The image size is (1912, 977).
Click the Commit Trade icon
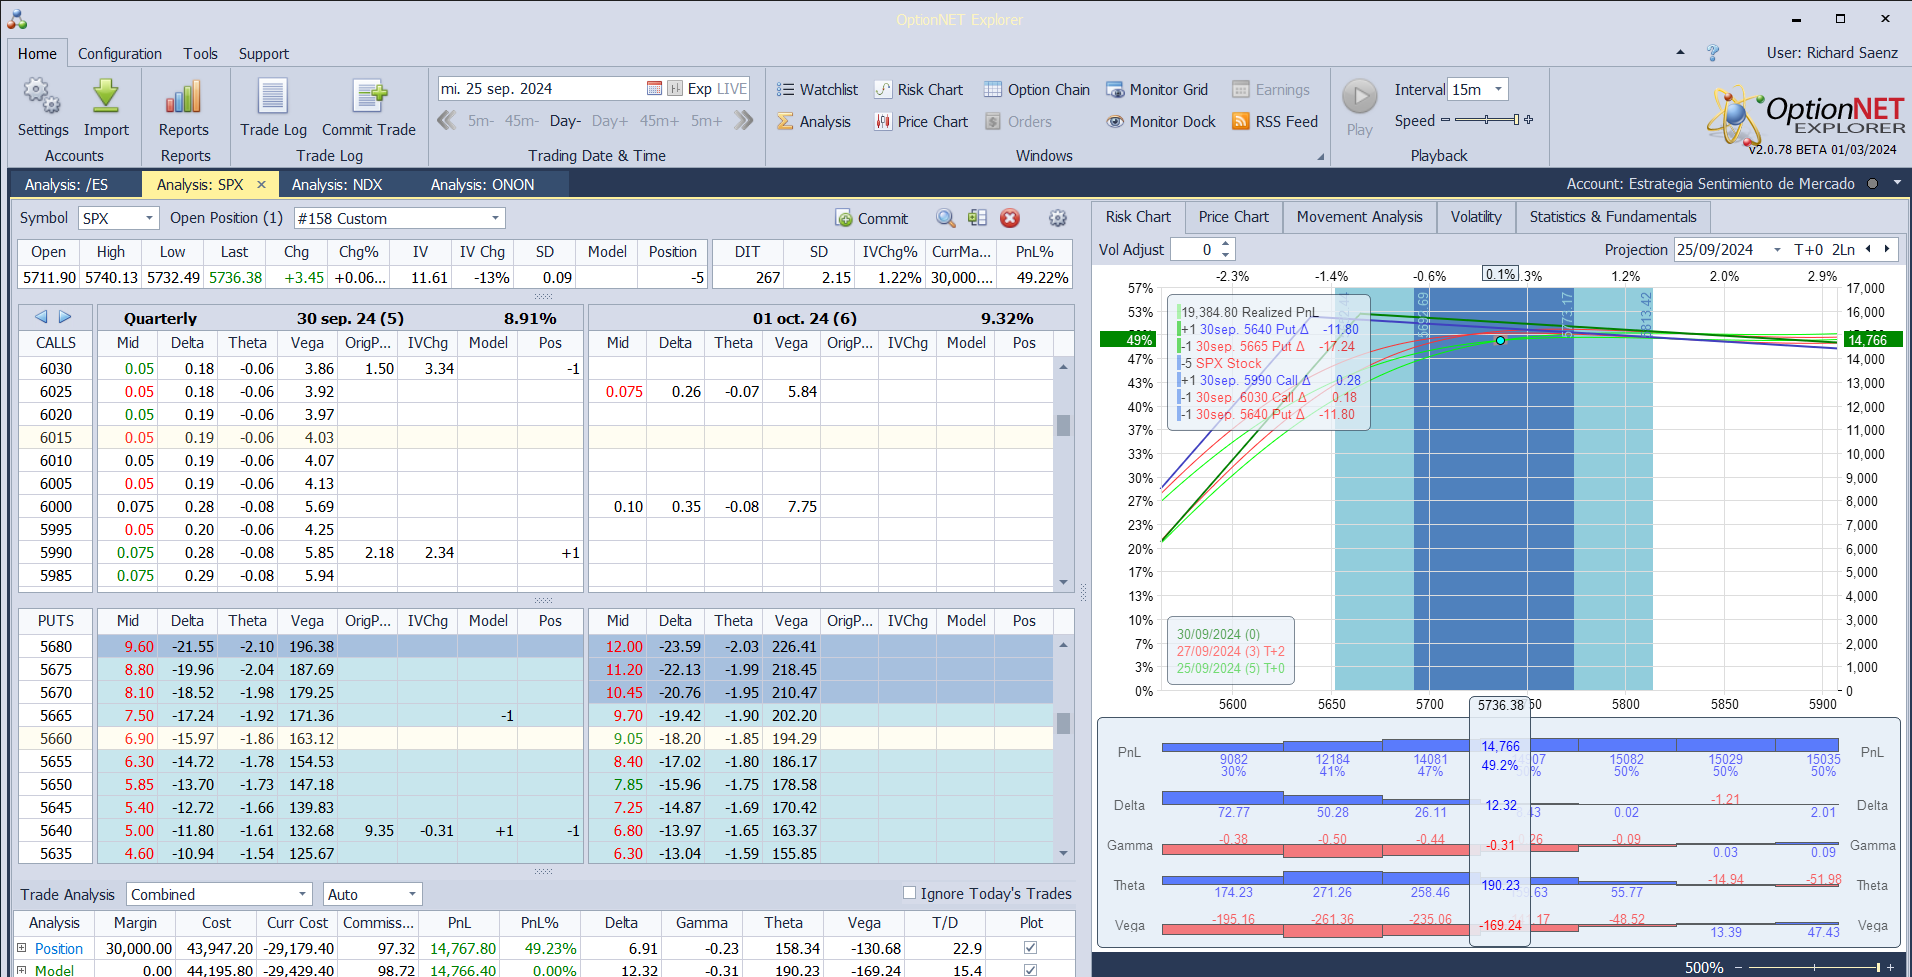(x=369, y=97)
